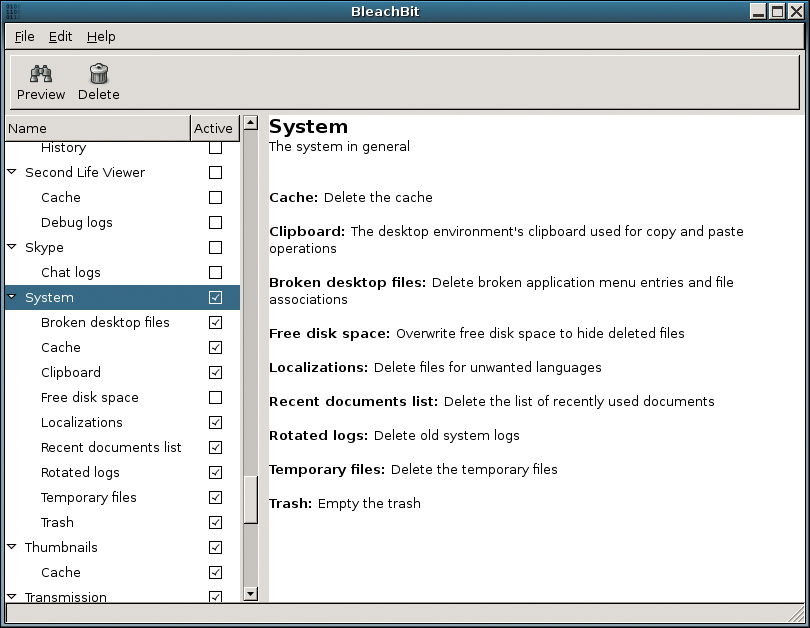Select the Second Life Viewer row
810x628 pixels.
(122, 172)
